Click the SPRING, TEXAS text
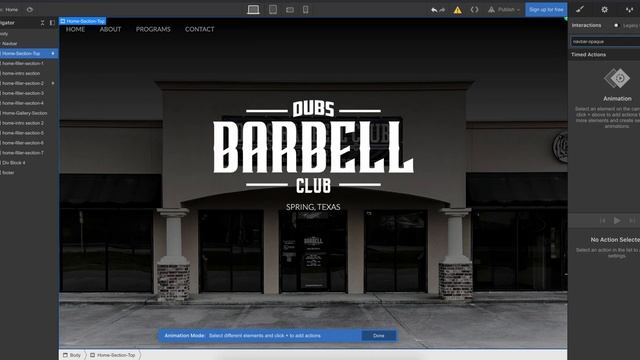Screen dimensions: 640x360 click(313, 207)
